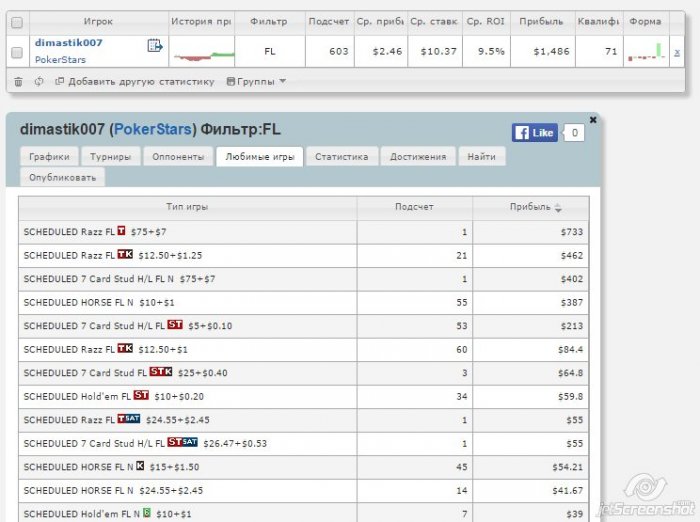This screenshot has width=700, height=522.
Task: Click the T icon in Razz $75+$7 row
Action: [121, 230]
